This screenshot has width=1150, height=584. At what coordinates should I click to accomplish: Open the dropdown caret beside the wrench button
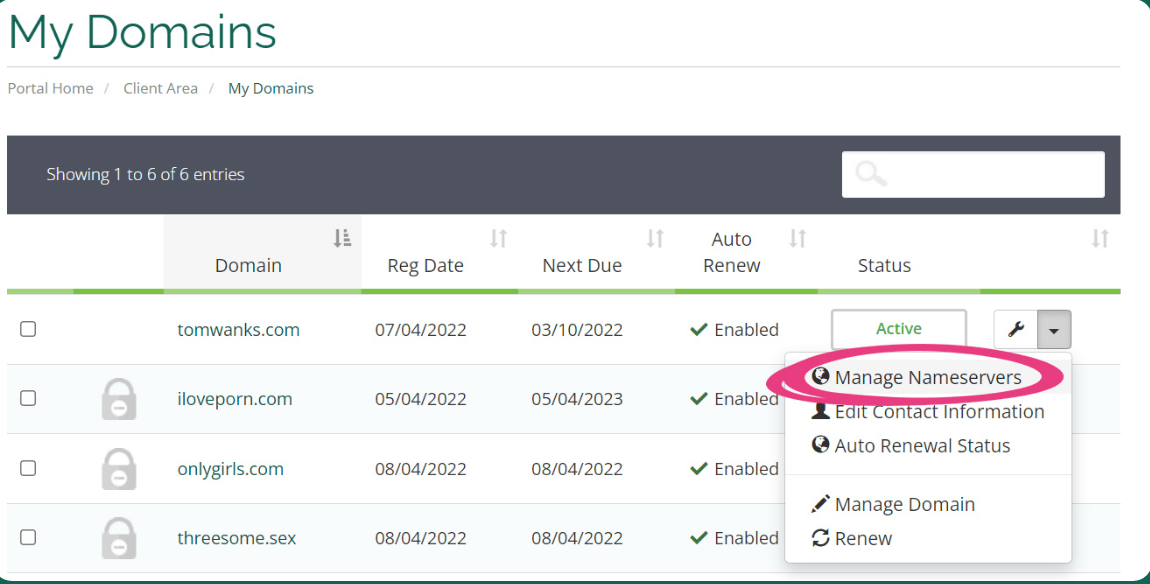[x=1054, y=329]
